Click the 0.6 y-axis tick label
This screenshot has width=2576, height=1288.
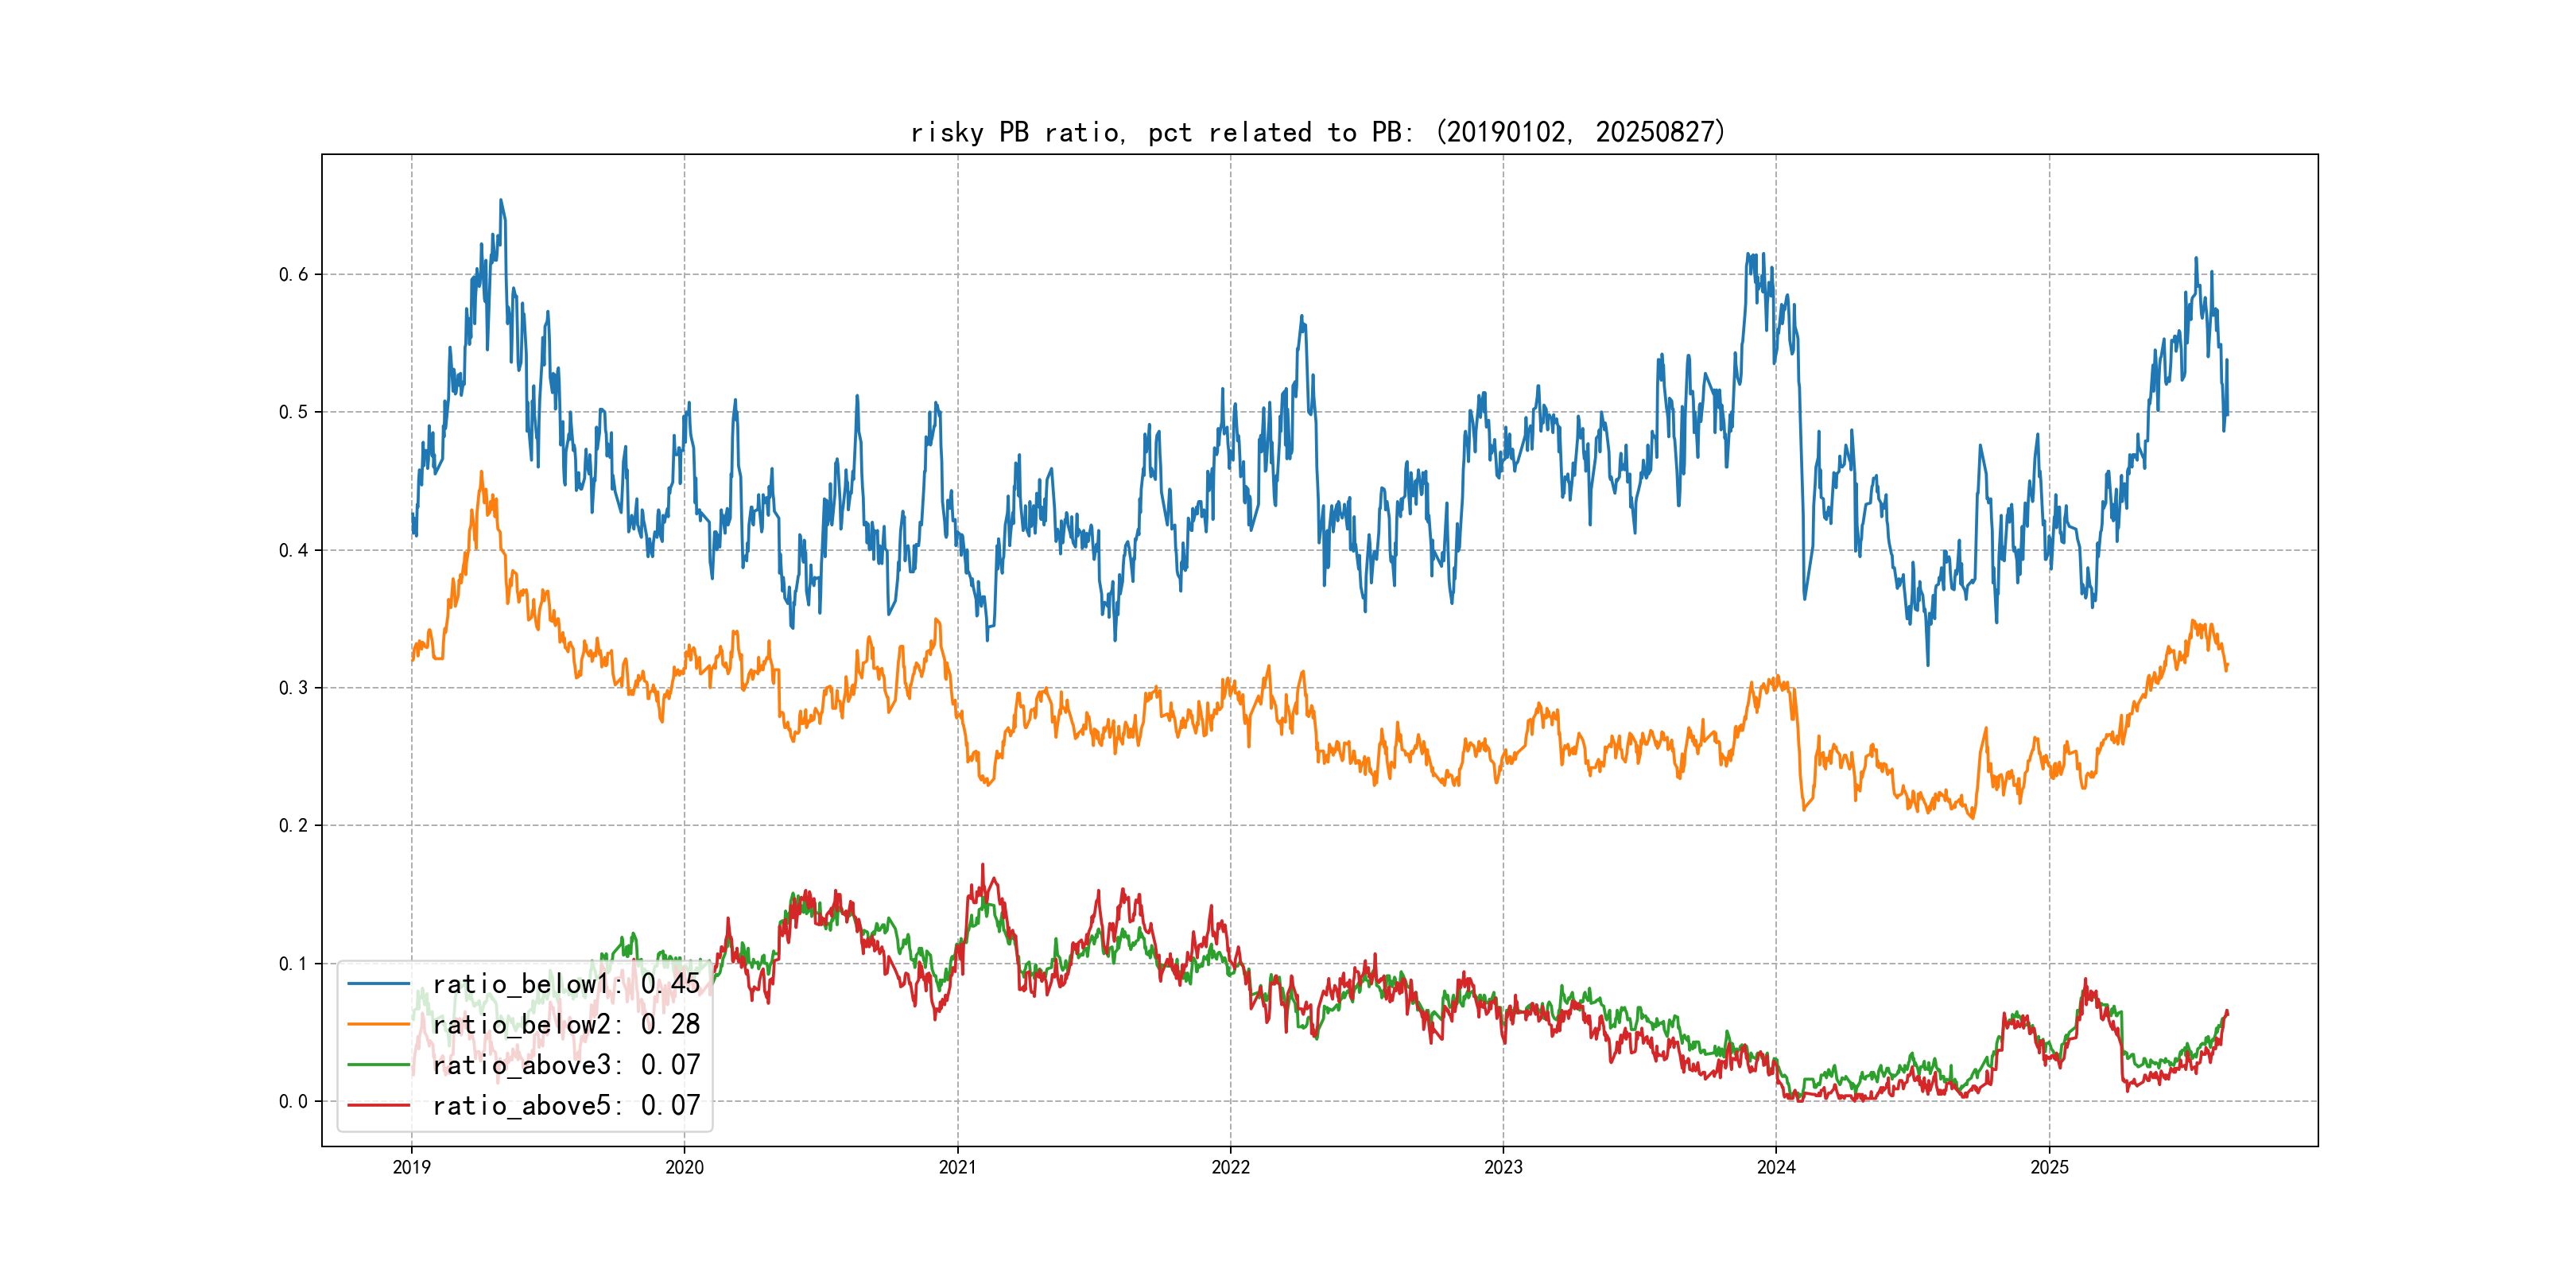tap(293, 274)
